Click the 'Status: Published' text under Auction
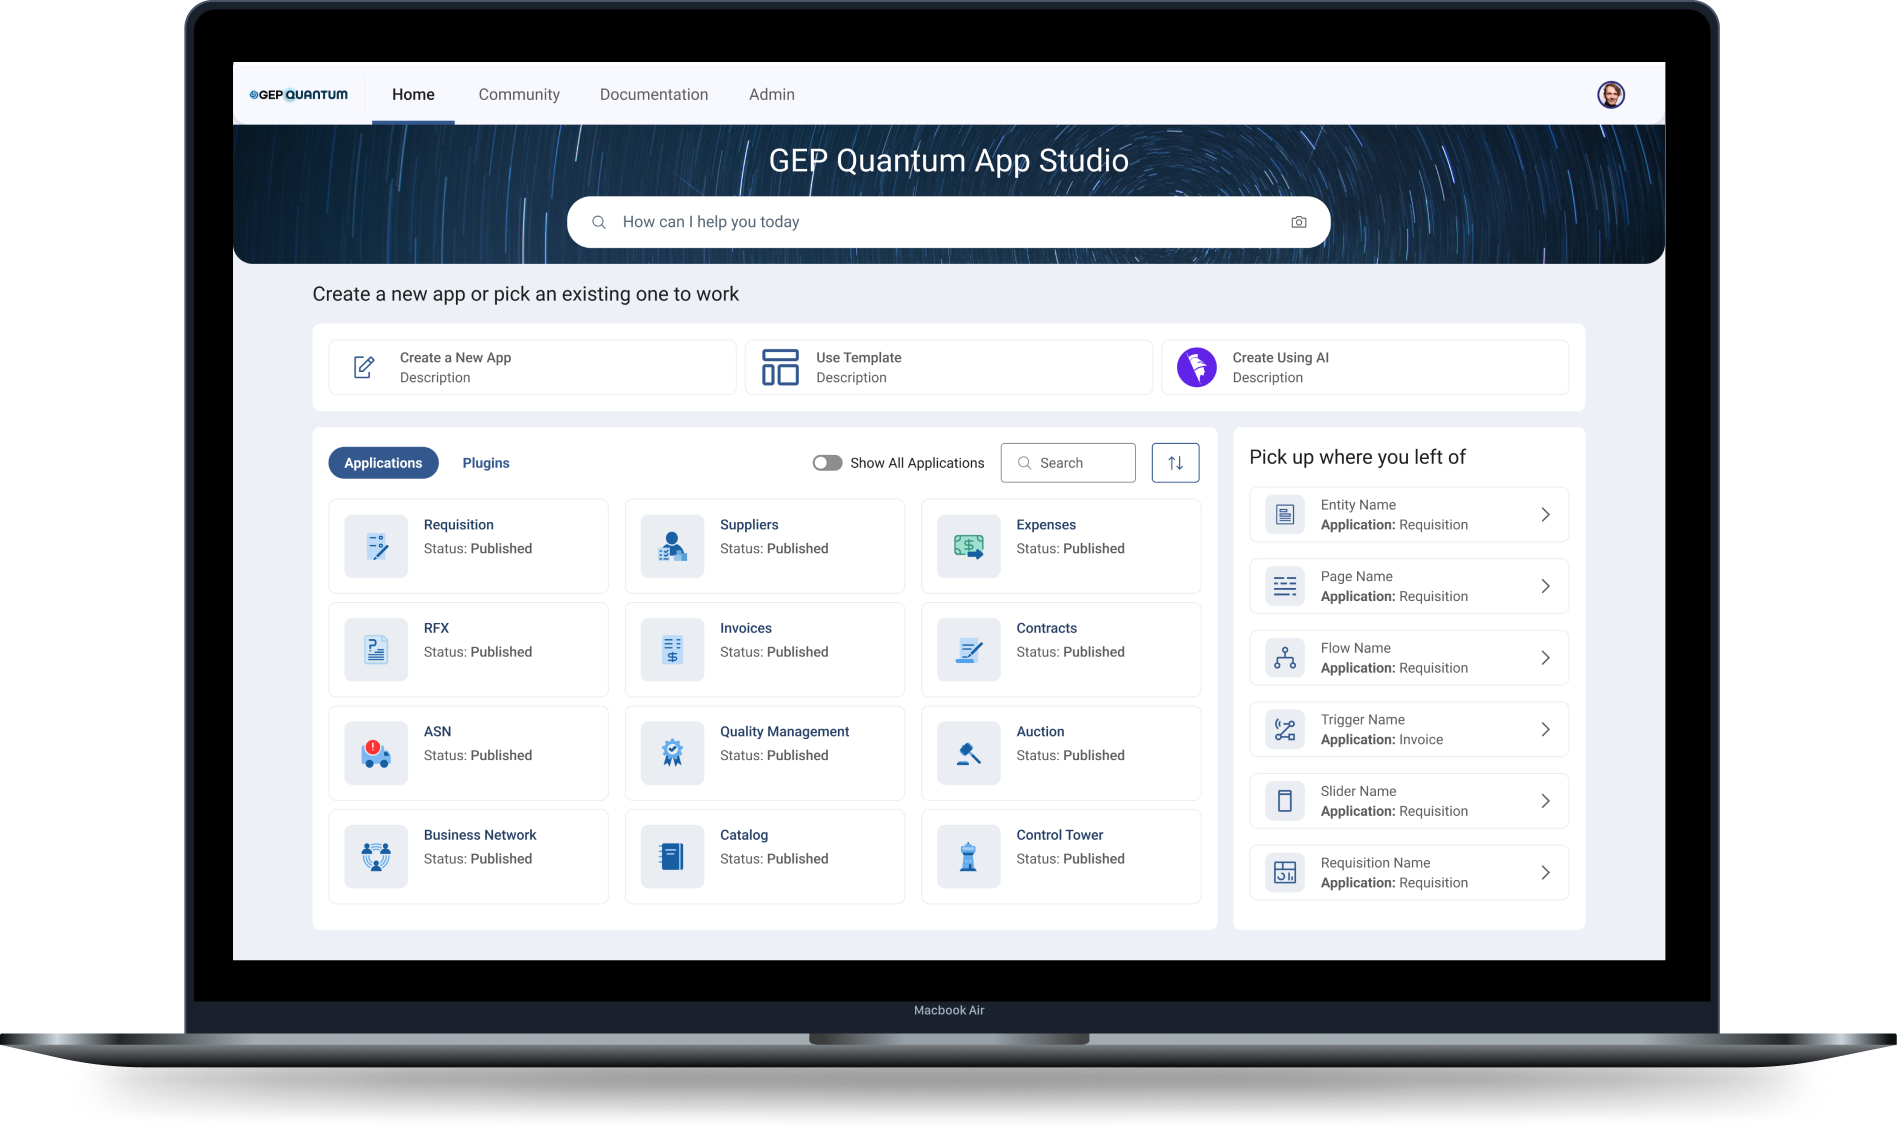1897x1132 pixels. tap(1070, 756)
